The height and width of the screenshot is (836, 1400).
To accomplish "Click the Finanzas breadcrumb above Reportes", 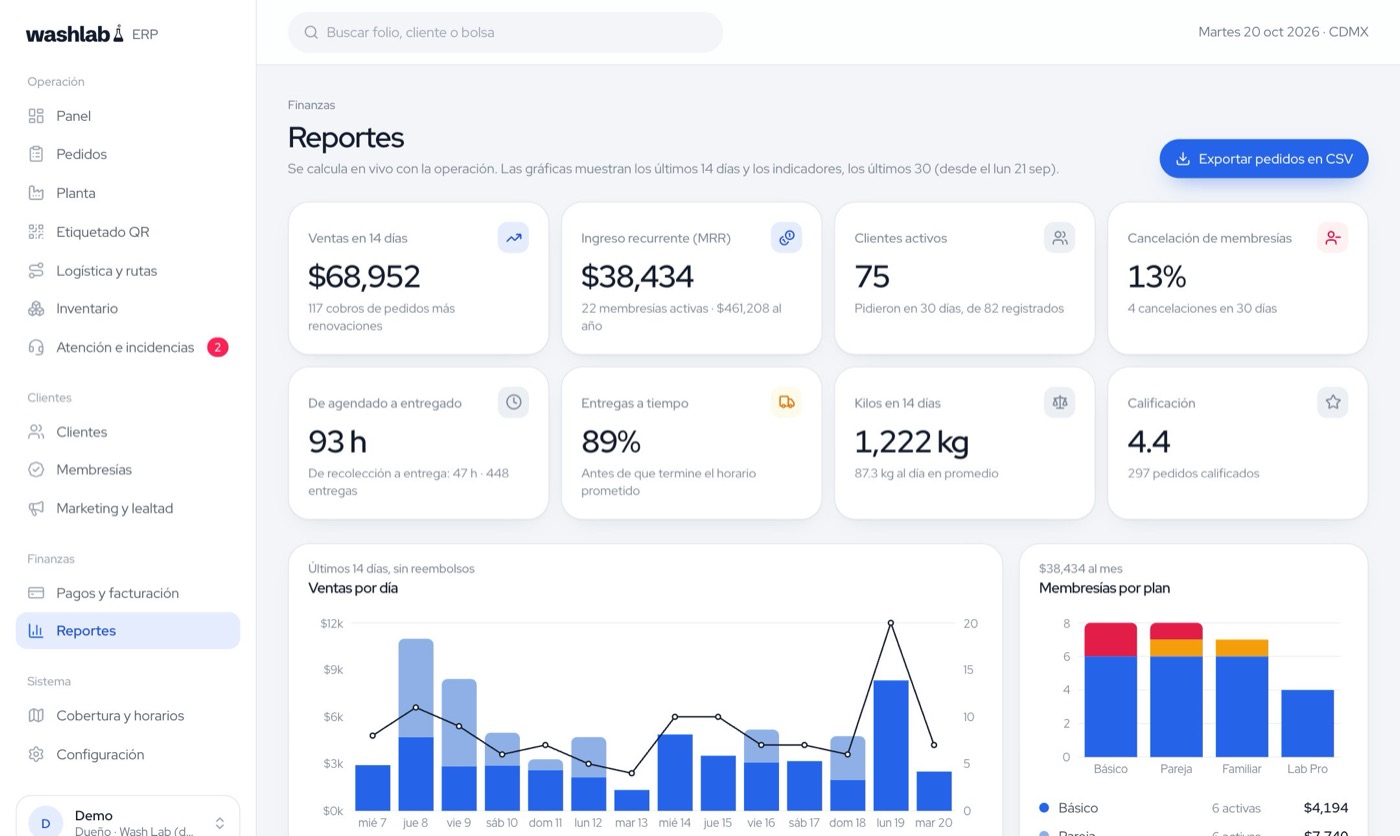I will (x=311, y=105).
